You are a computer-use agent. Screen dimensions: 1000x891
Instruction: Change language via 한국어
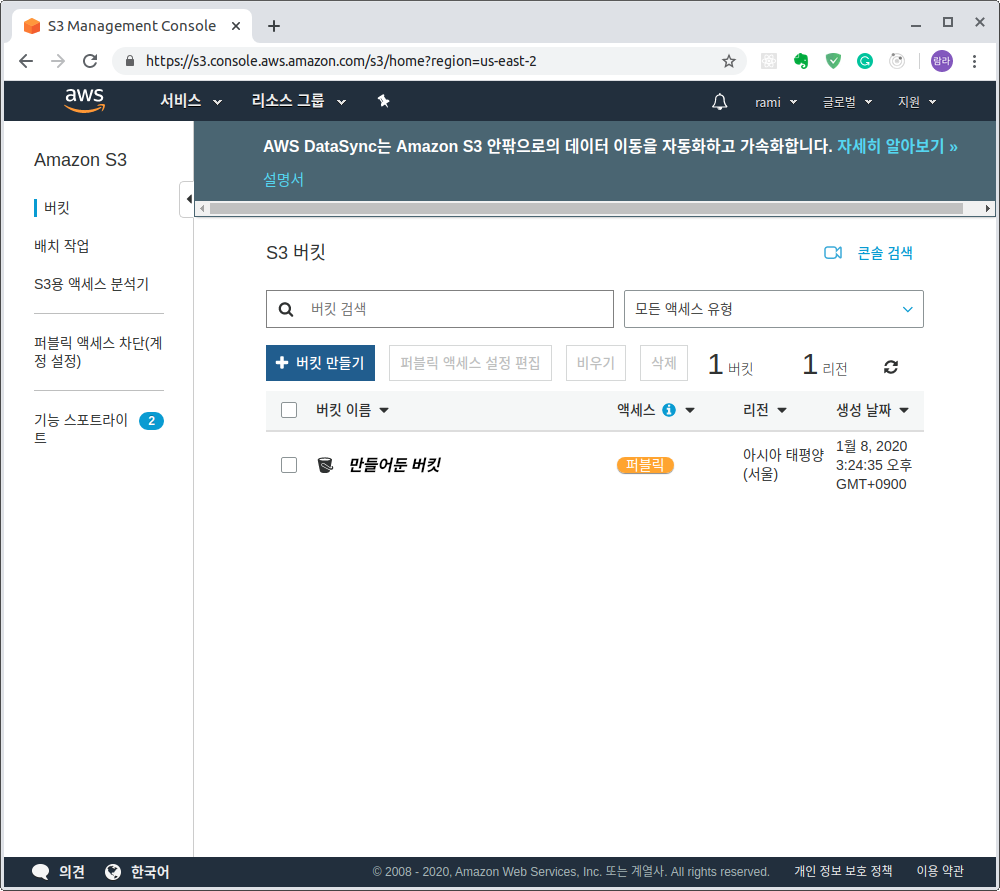click(150, 872)
